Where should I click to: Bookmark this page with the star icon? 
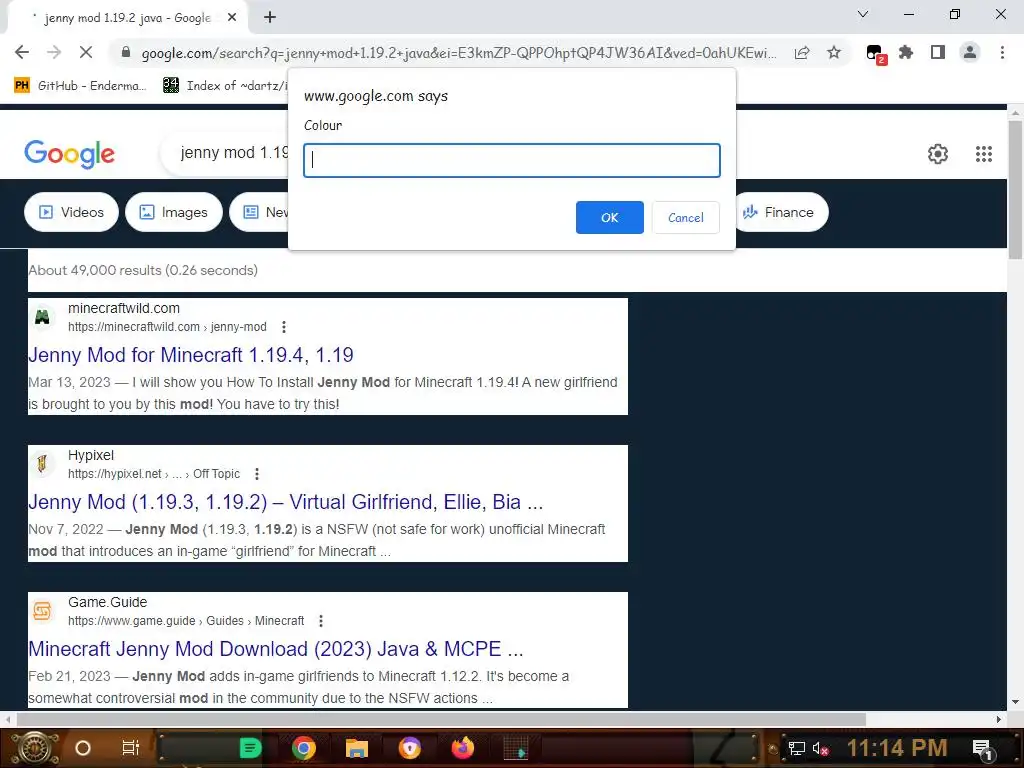[834, 52]
